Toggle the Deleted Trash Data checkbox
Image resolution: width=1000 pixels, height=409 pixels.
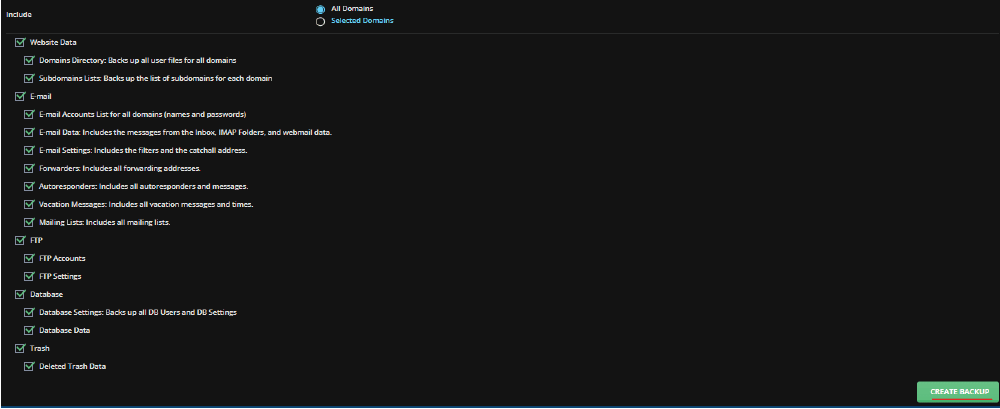tap(29, 367)
